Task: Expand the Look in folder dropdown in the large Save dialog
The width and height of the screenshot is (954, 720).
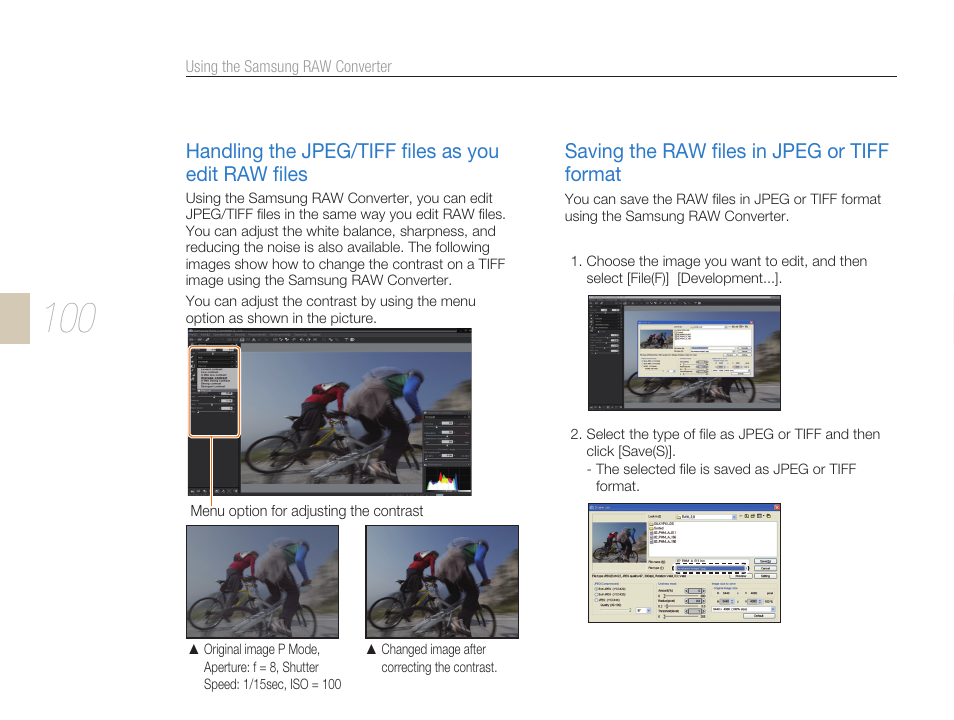Action: coord(734,517)
